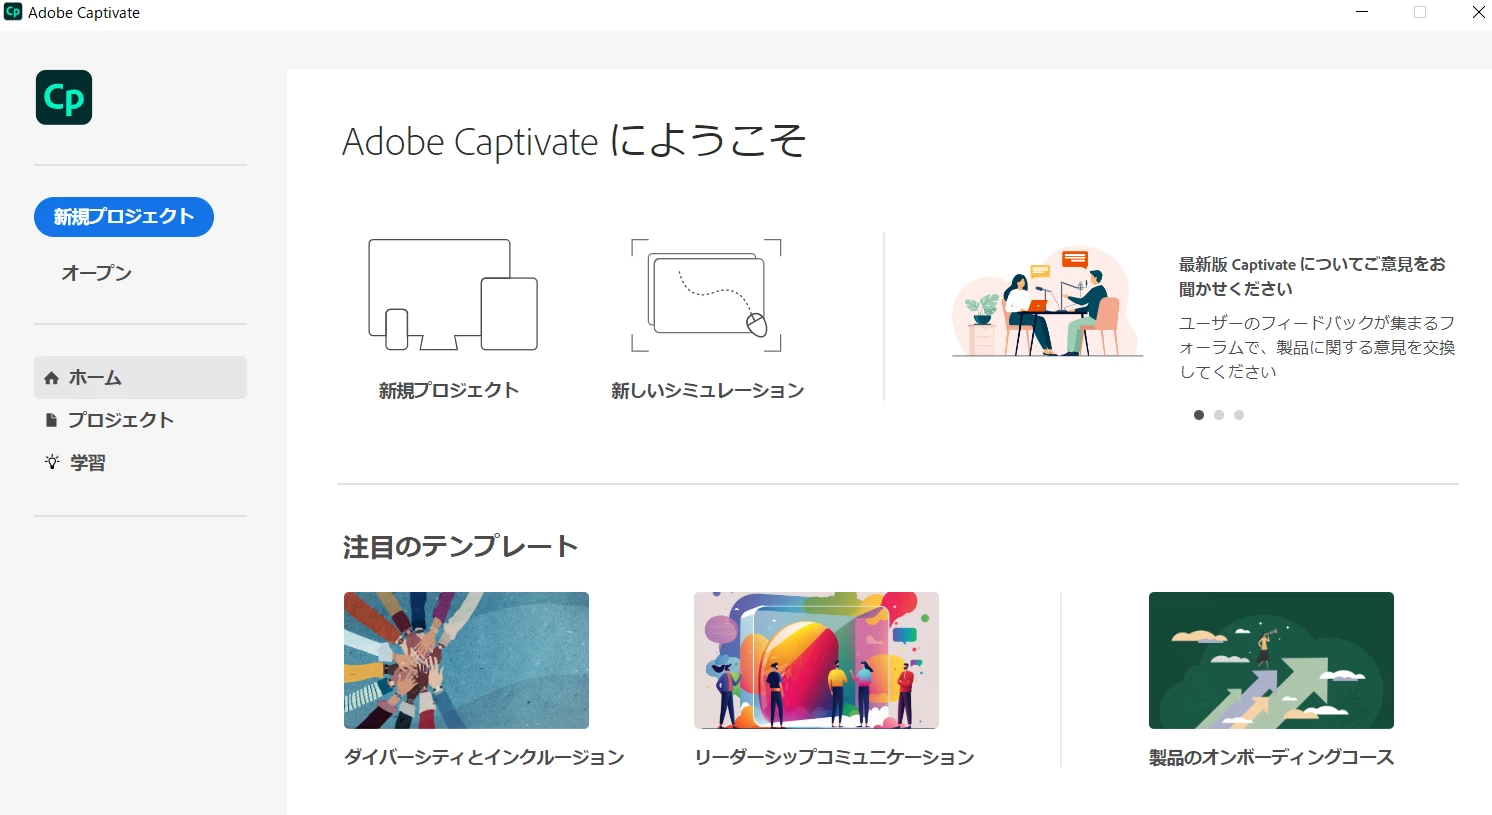Open the リーダーシップコミュニケーション template thumbnail
Image resolution: width=1492 pixels, height=815 pixels.
(x=816, y=660)
